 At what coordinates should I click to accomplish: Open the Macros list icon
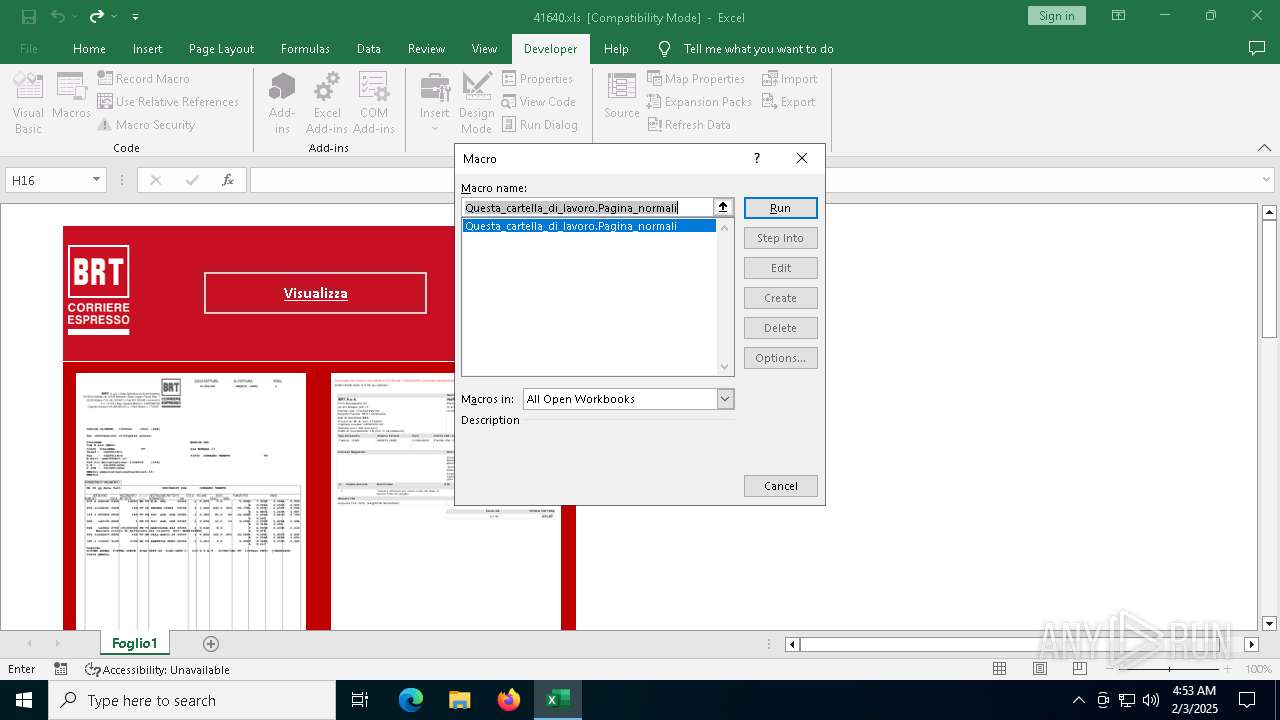(x=71, y=97)
